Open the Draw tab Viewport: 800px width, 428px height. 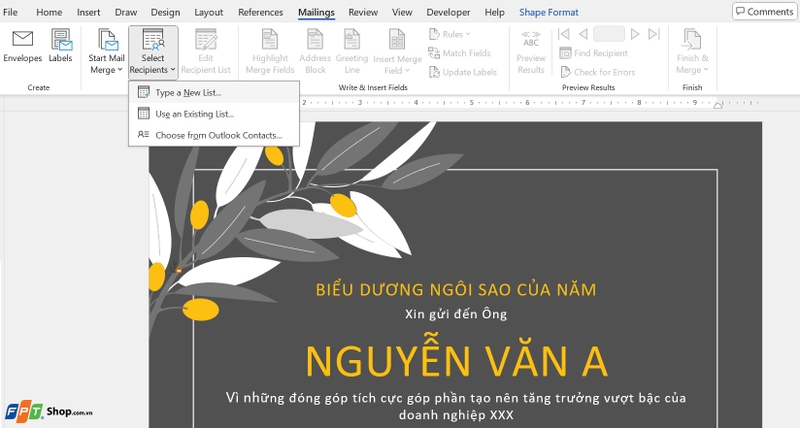126,12
